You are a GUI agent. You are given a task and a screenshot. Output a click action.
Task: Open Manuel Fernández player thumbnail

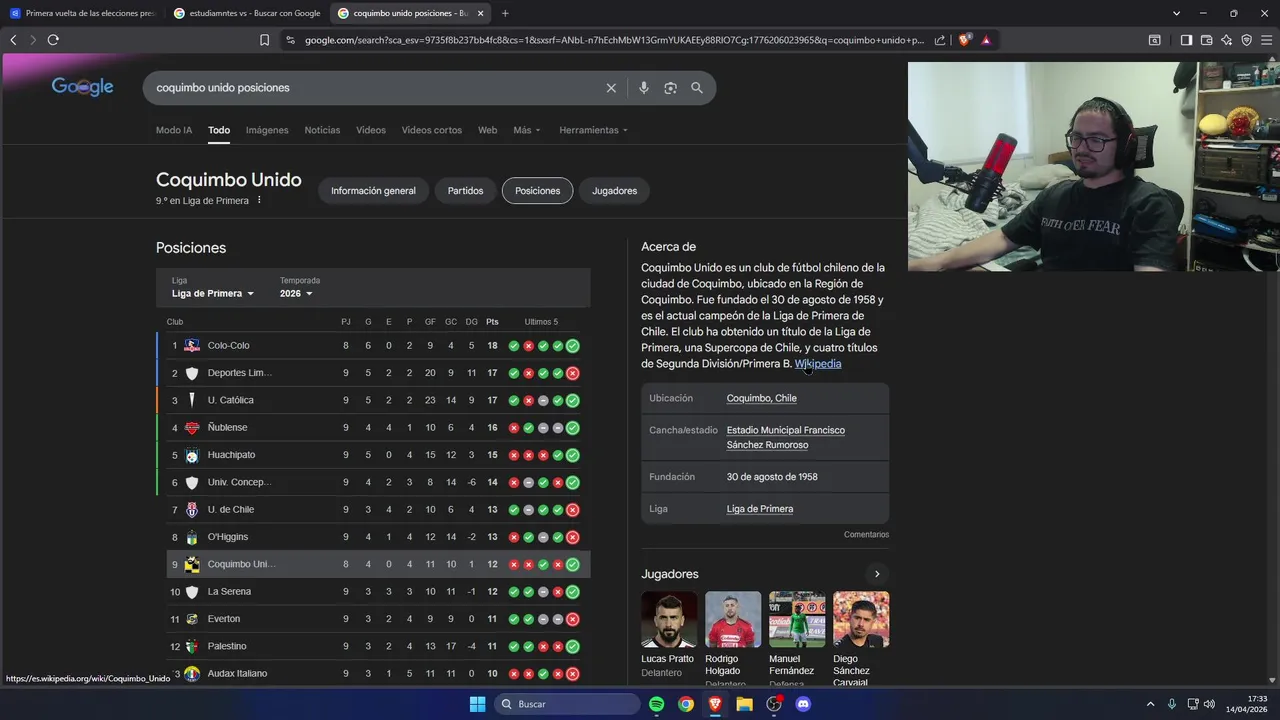(797, 619)
